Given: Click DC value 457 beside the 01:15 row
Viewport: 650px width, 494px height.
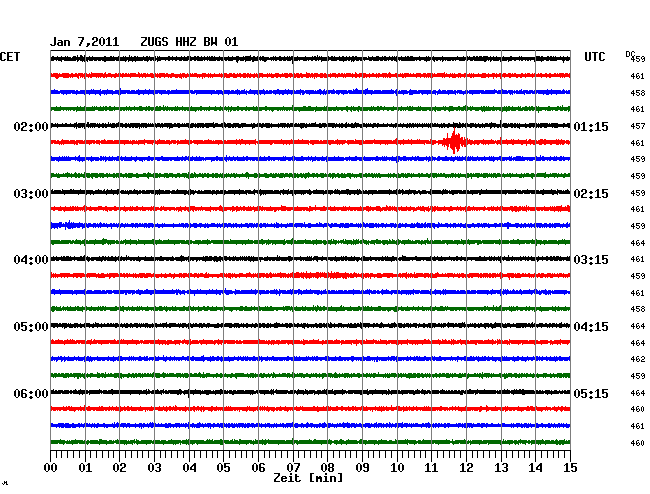Looking at the screenshot, I should (638, 126).
